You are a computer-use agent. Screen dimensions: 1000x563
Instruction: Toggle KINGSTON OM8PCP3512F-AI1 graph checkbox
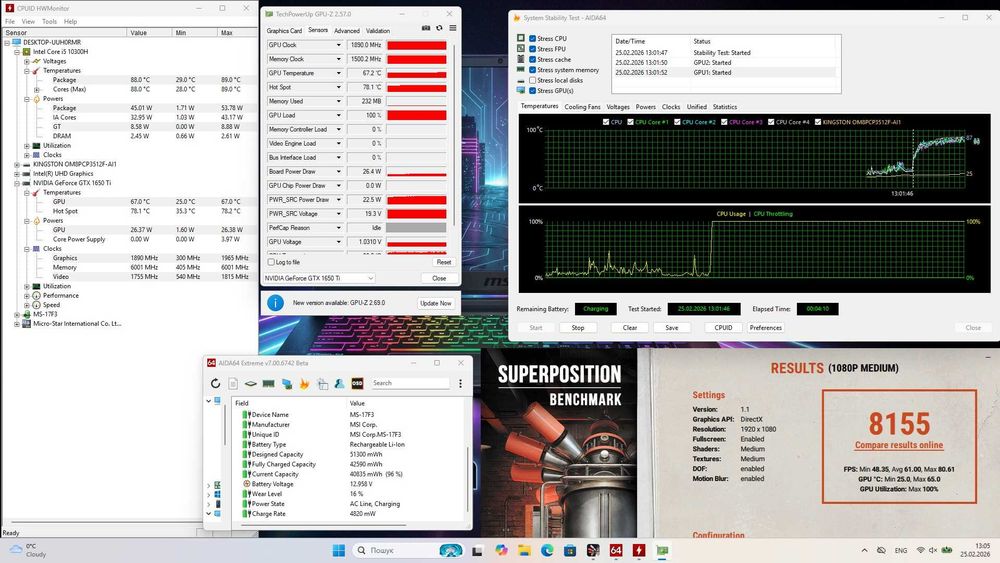click(818, 122)
